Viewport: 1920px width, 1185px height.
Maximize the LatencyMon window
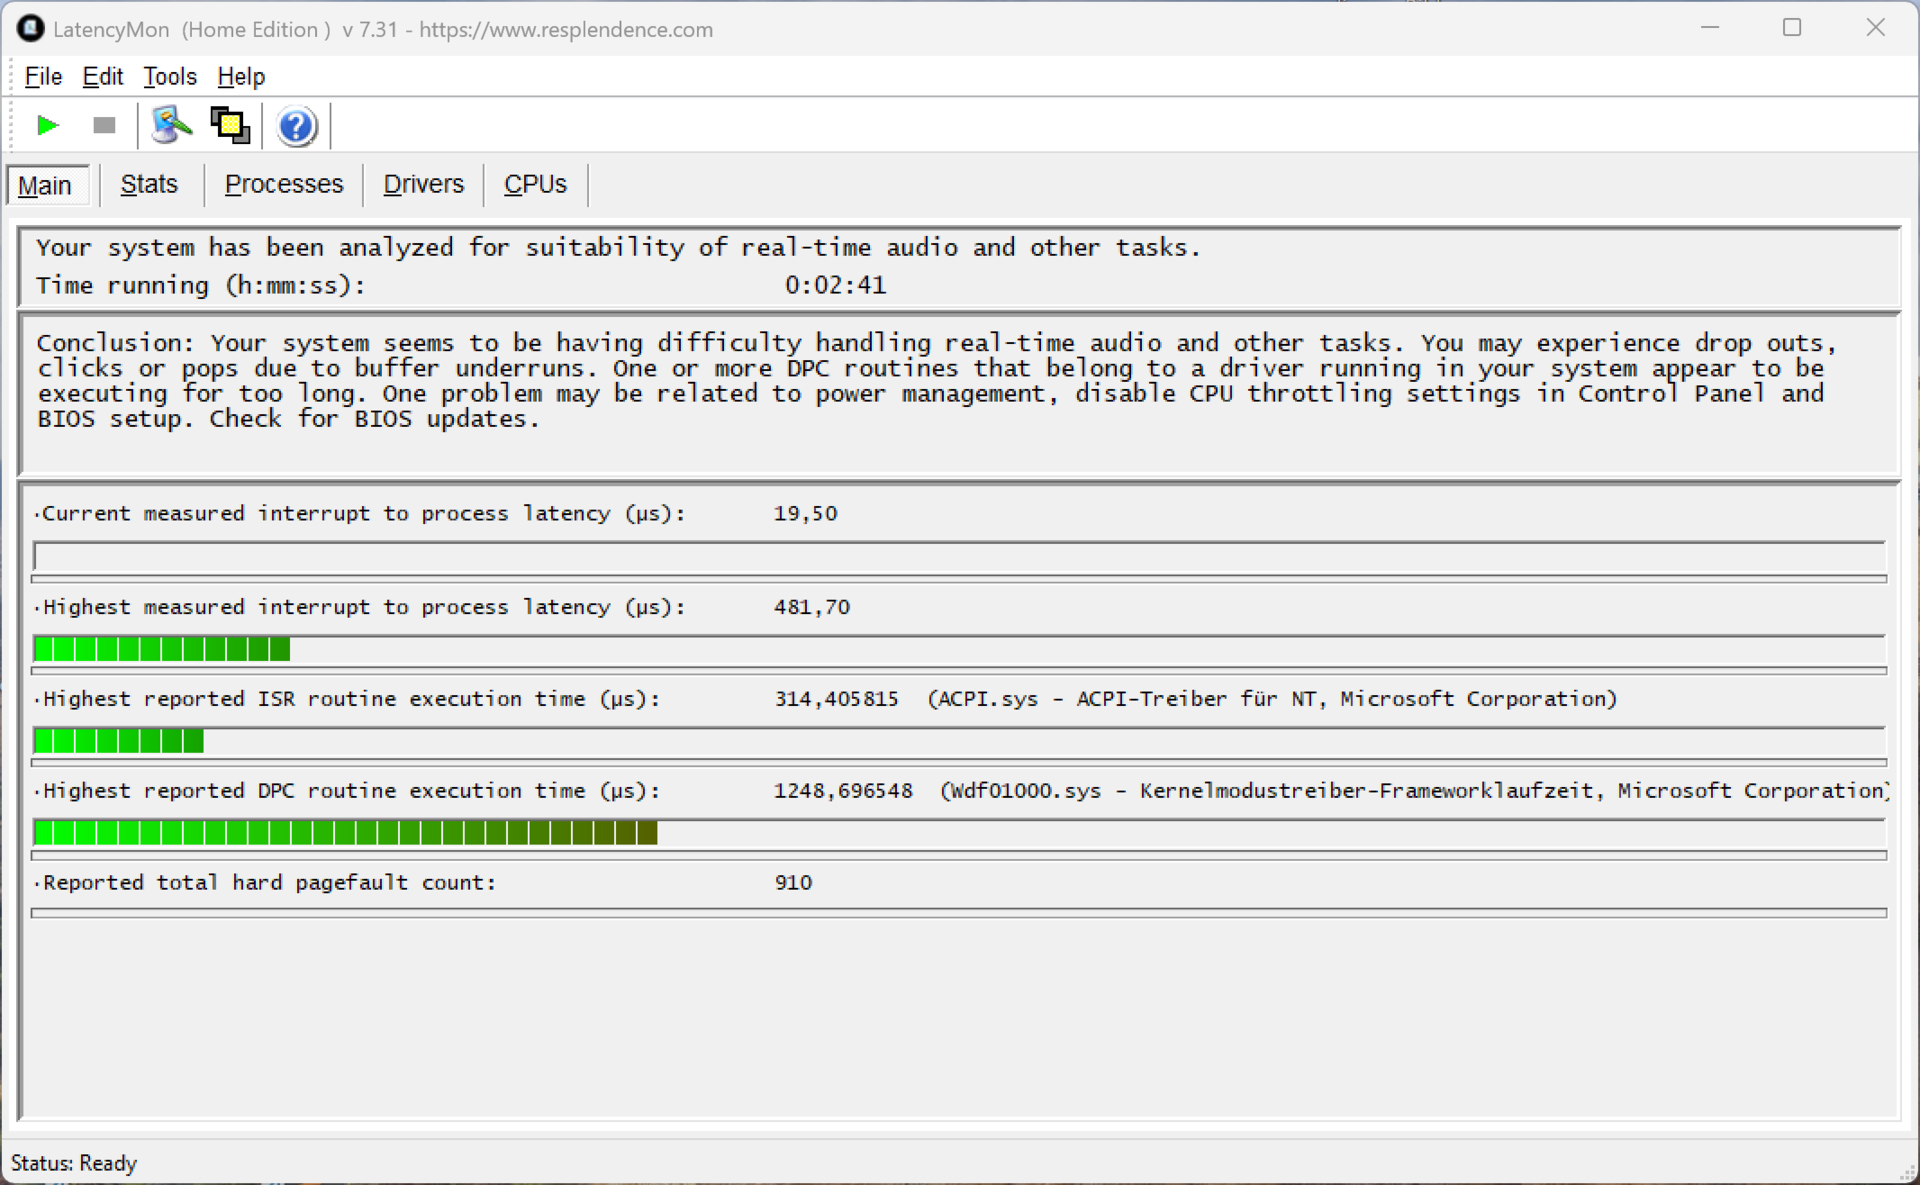click(x=1791, y=28)
